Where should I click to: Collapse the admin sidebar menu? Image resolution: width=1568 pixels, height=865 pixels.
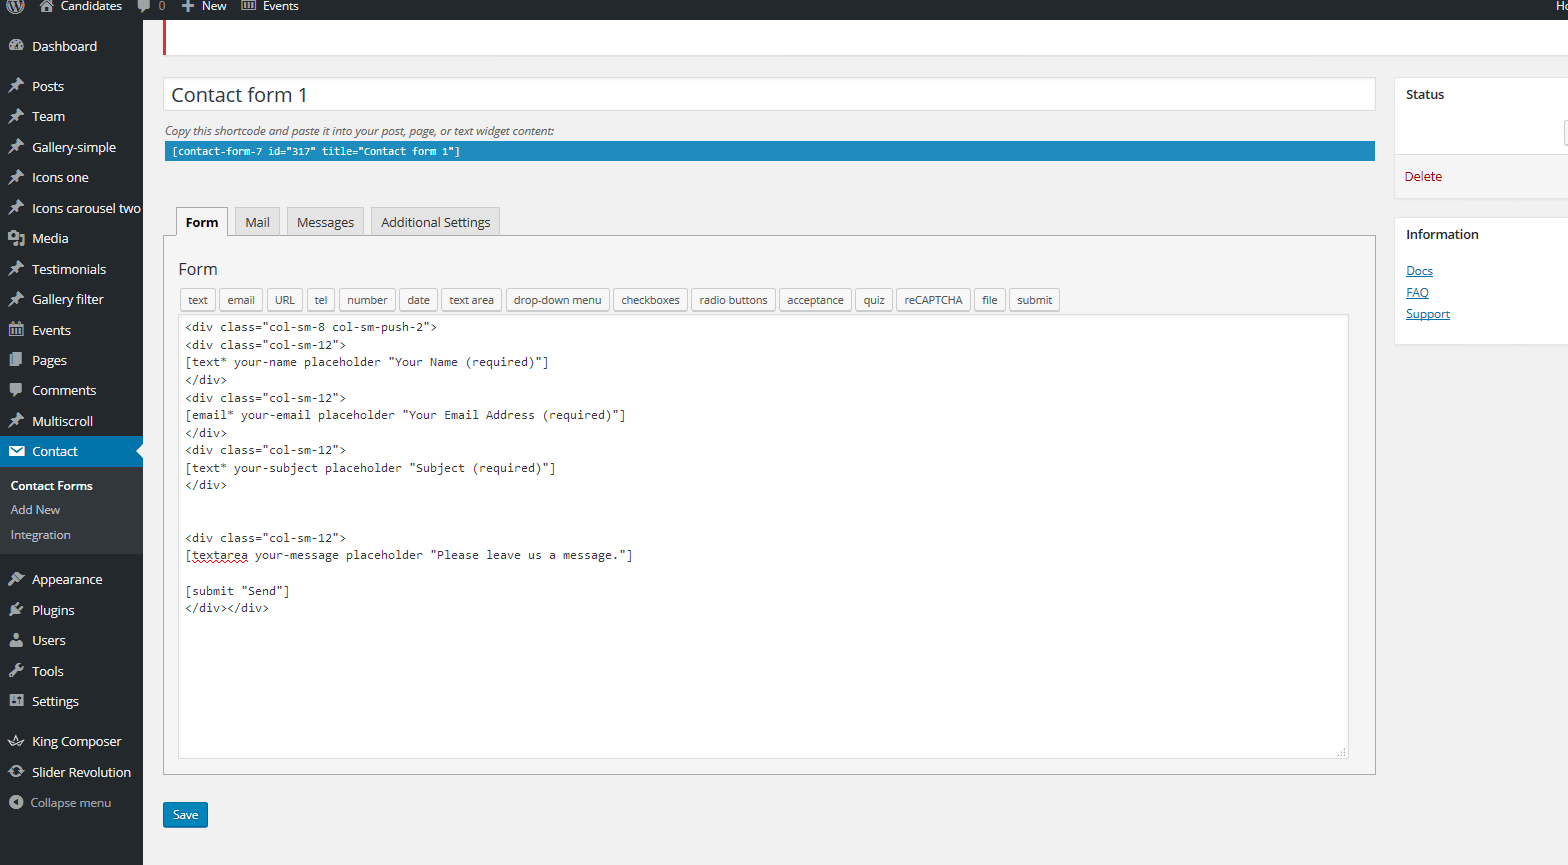(60, 803)
